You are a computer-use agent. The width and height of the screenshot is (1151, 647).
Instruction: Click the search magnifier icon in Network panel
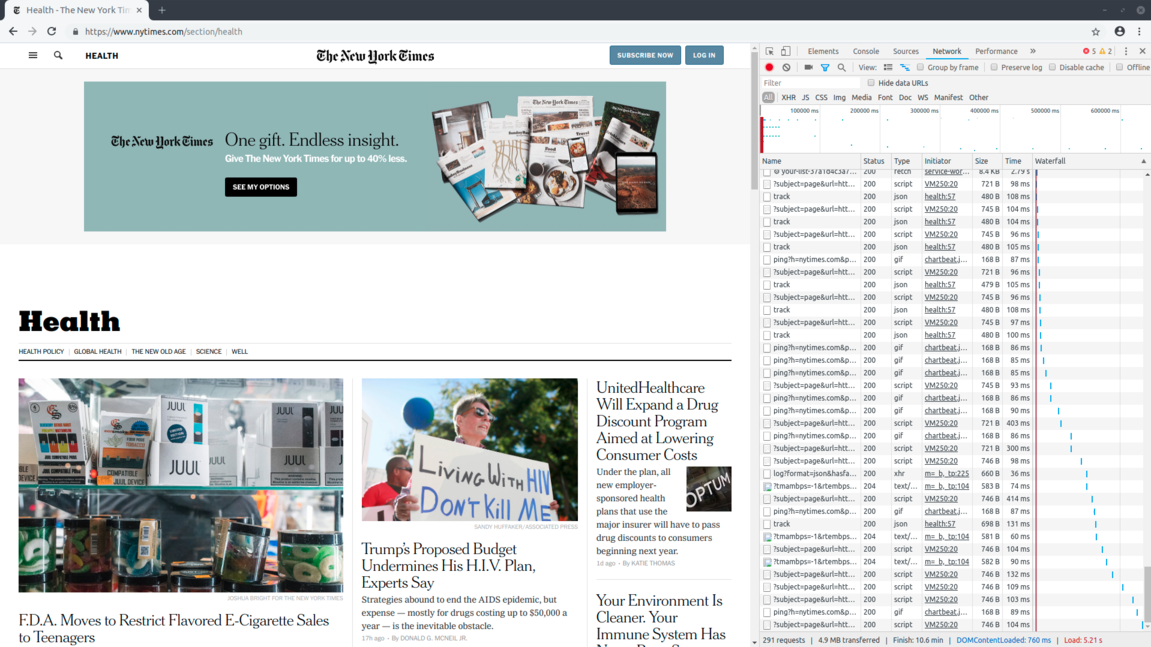tap(841, 66)
